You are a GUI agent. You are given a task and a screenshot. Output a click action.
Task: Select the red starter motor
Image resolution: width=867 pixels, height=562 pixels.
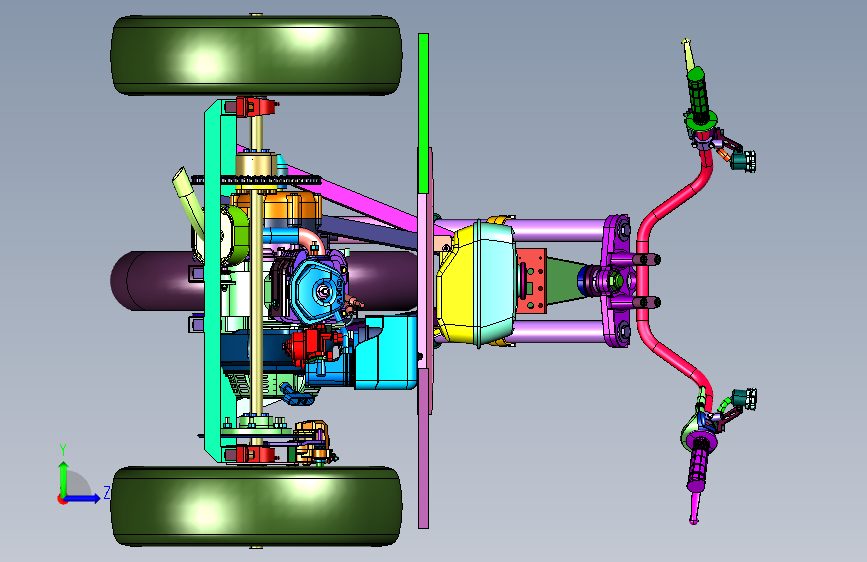click(310, 346)
